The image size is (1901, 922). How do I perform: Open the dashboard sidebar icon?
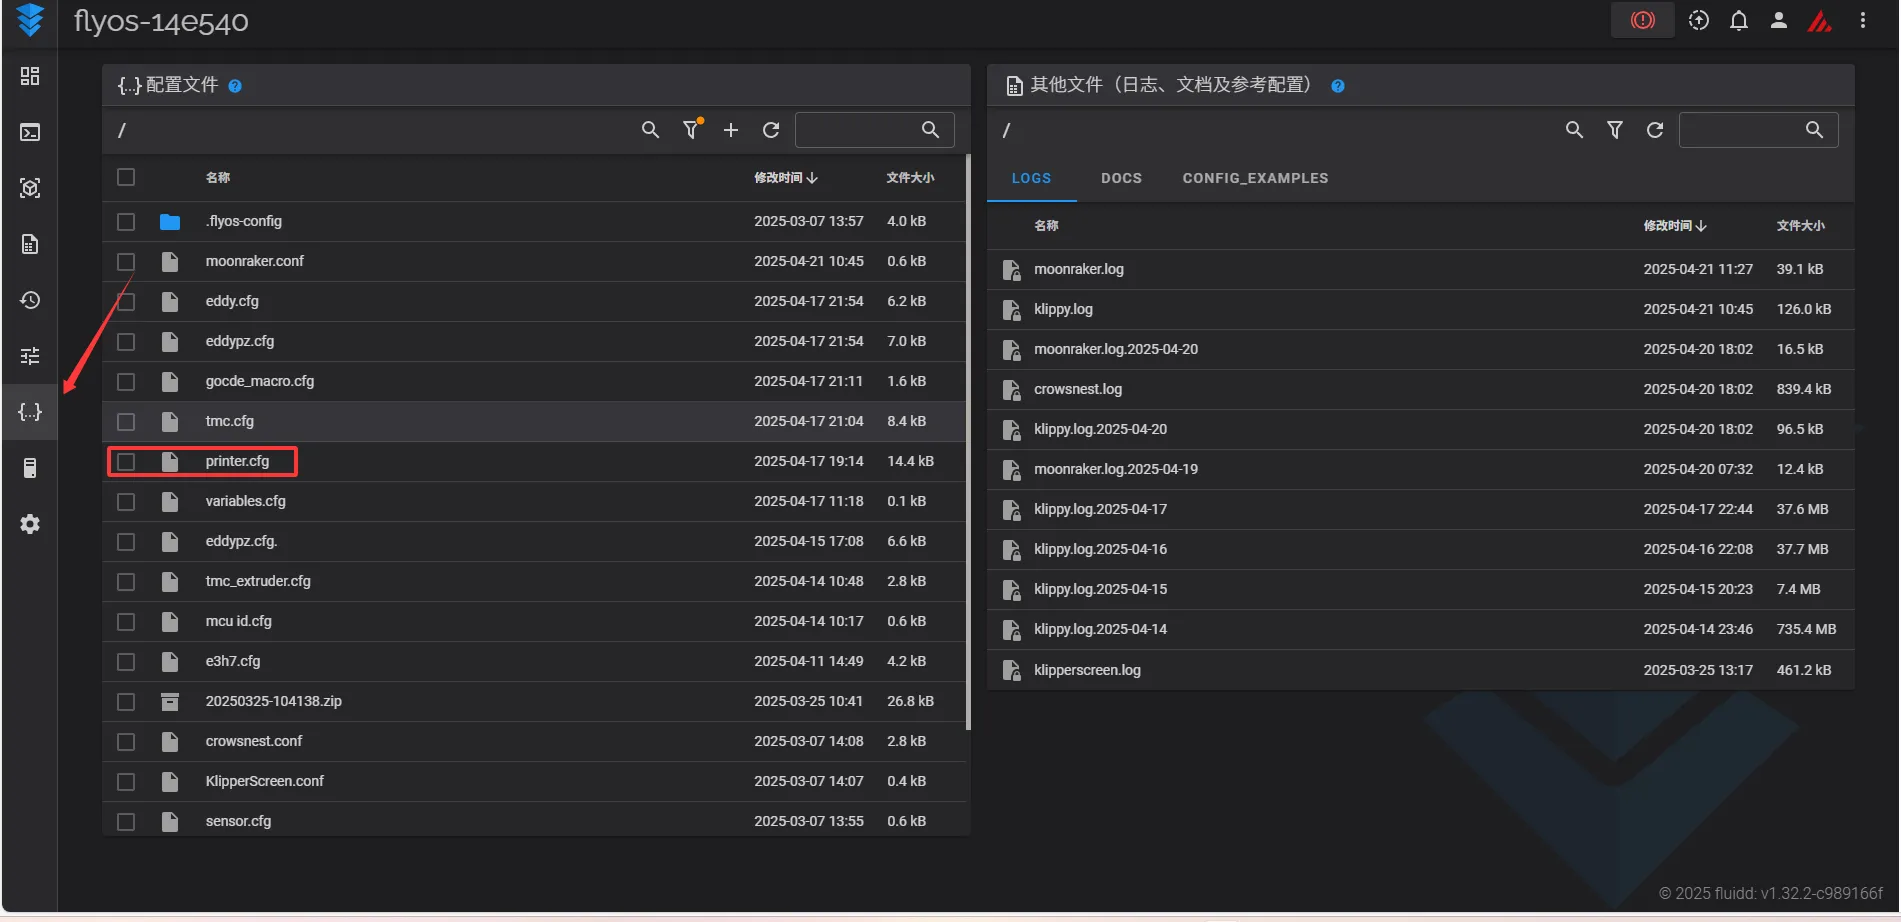point(30,76)
